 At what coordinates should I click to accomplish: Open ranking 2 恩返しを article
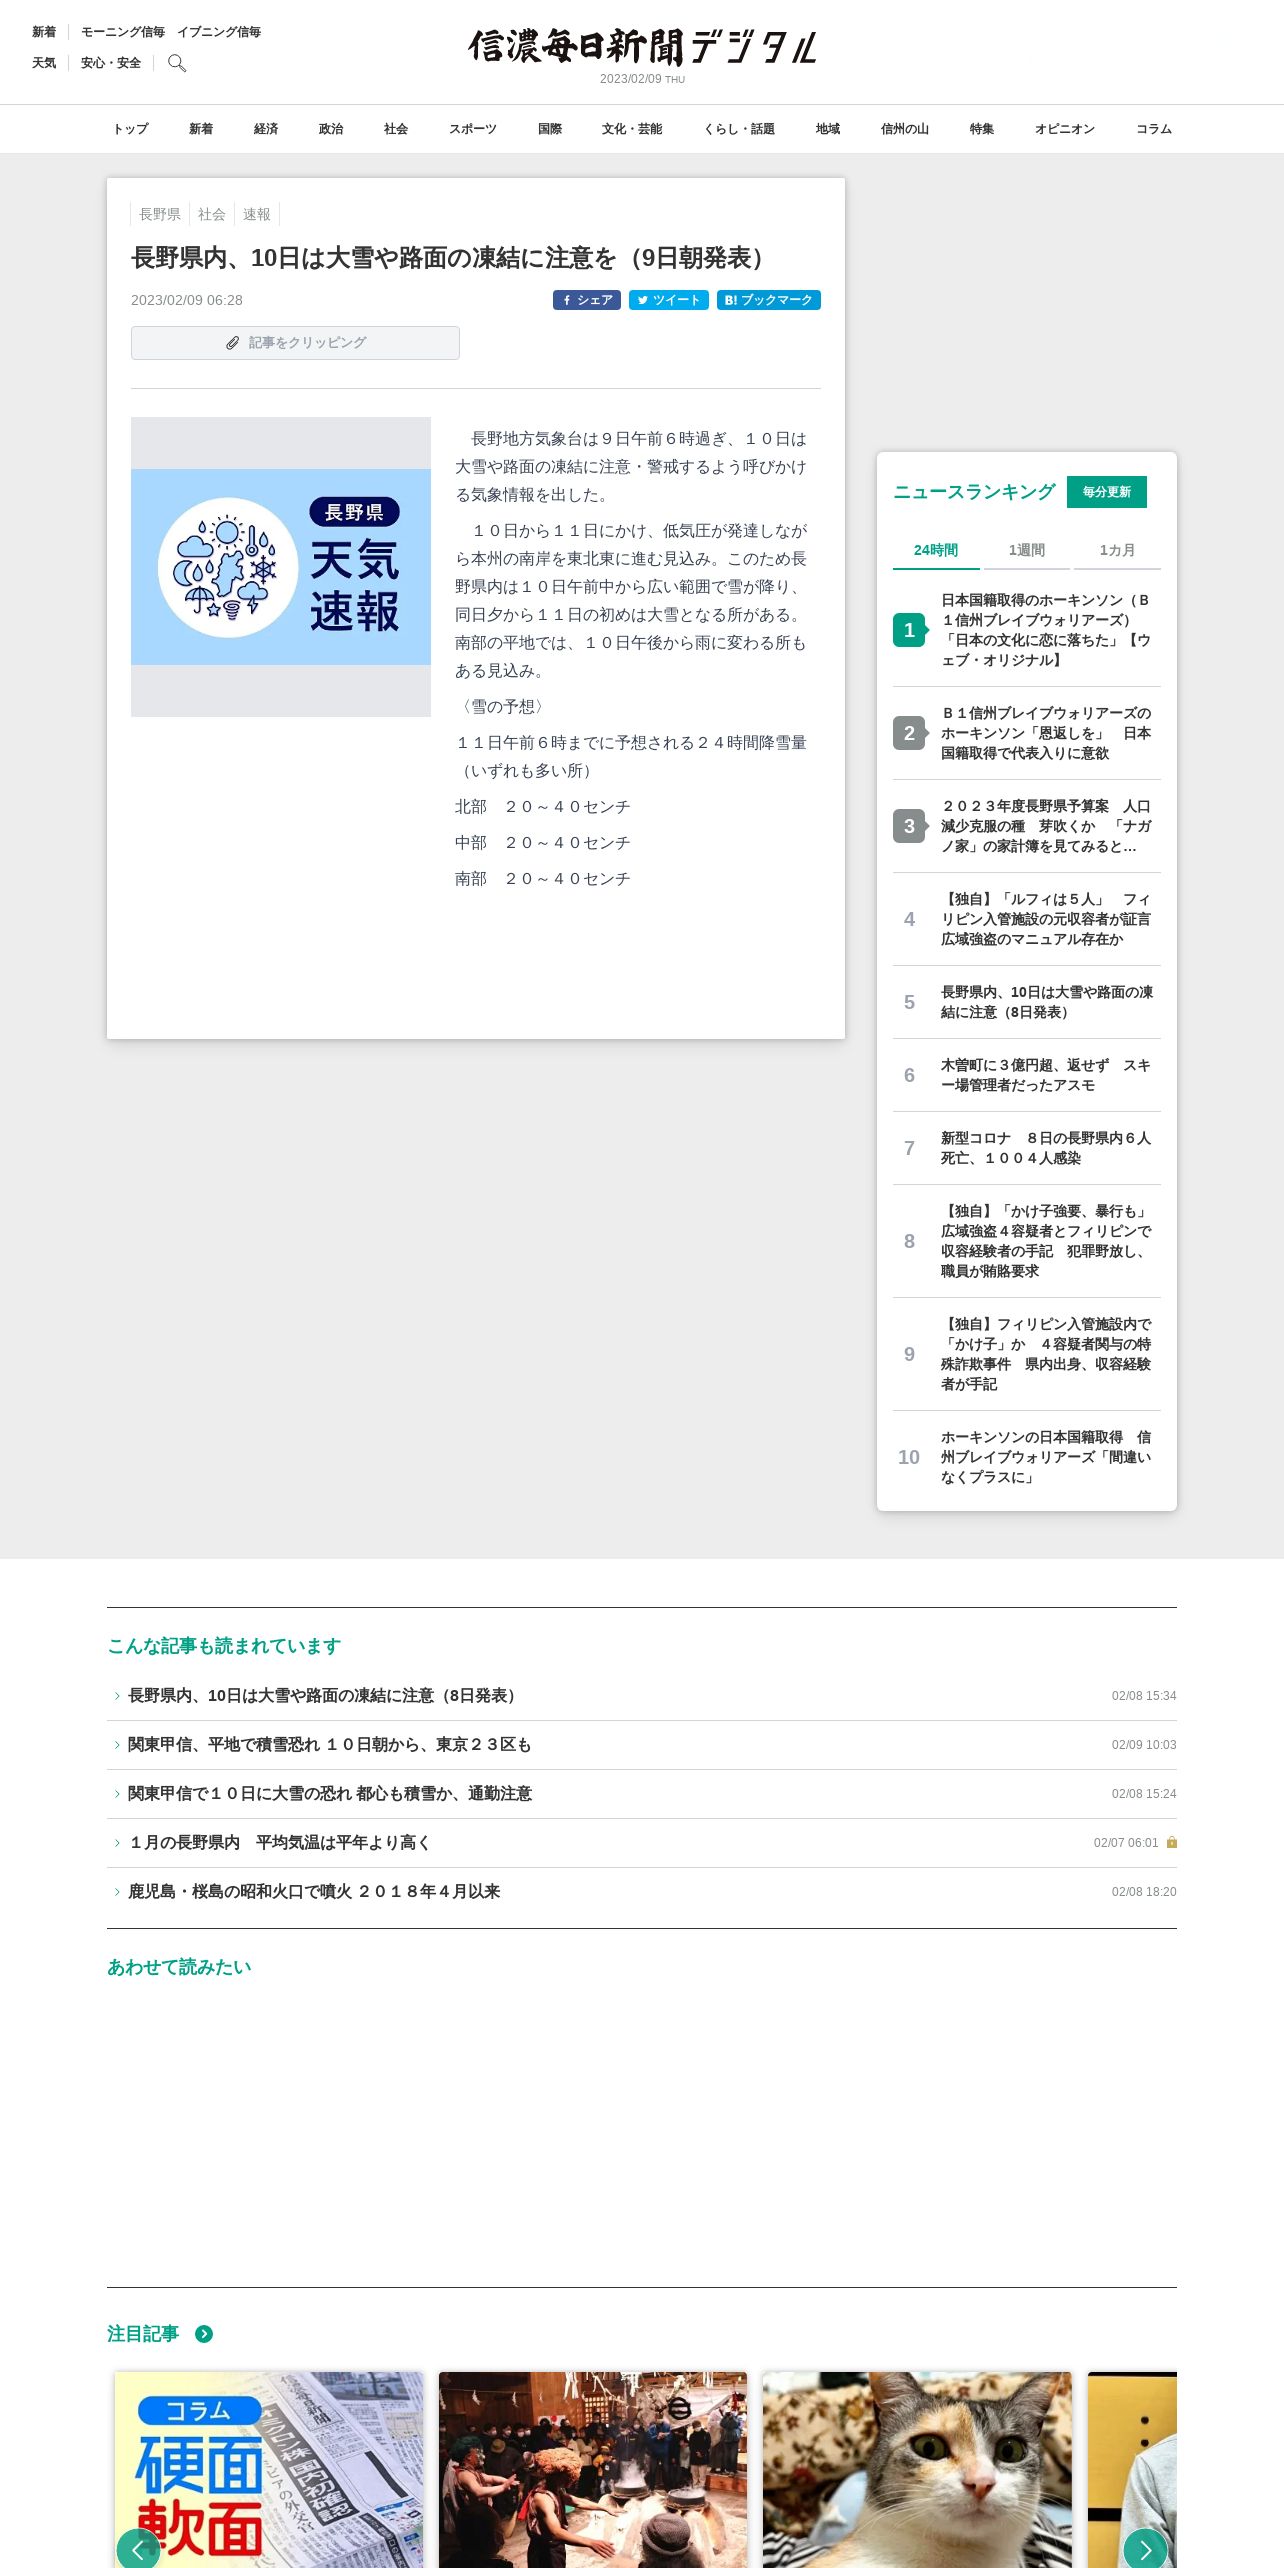click(x=1027, y=733)
